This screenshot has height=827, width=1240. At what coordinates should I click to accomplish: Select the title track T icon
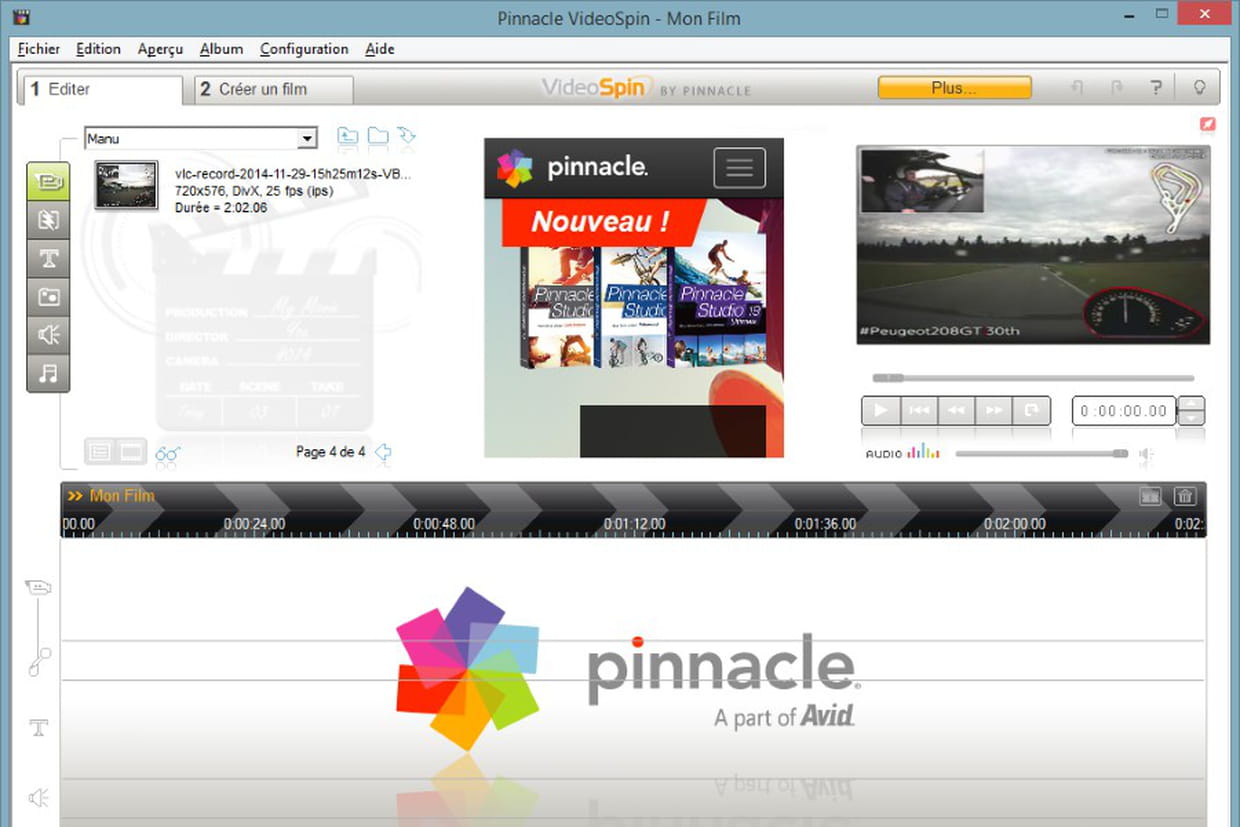(39, 728)
